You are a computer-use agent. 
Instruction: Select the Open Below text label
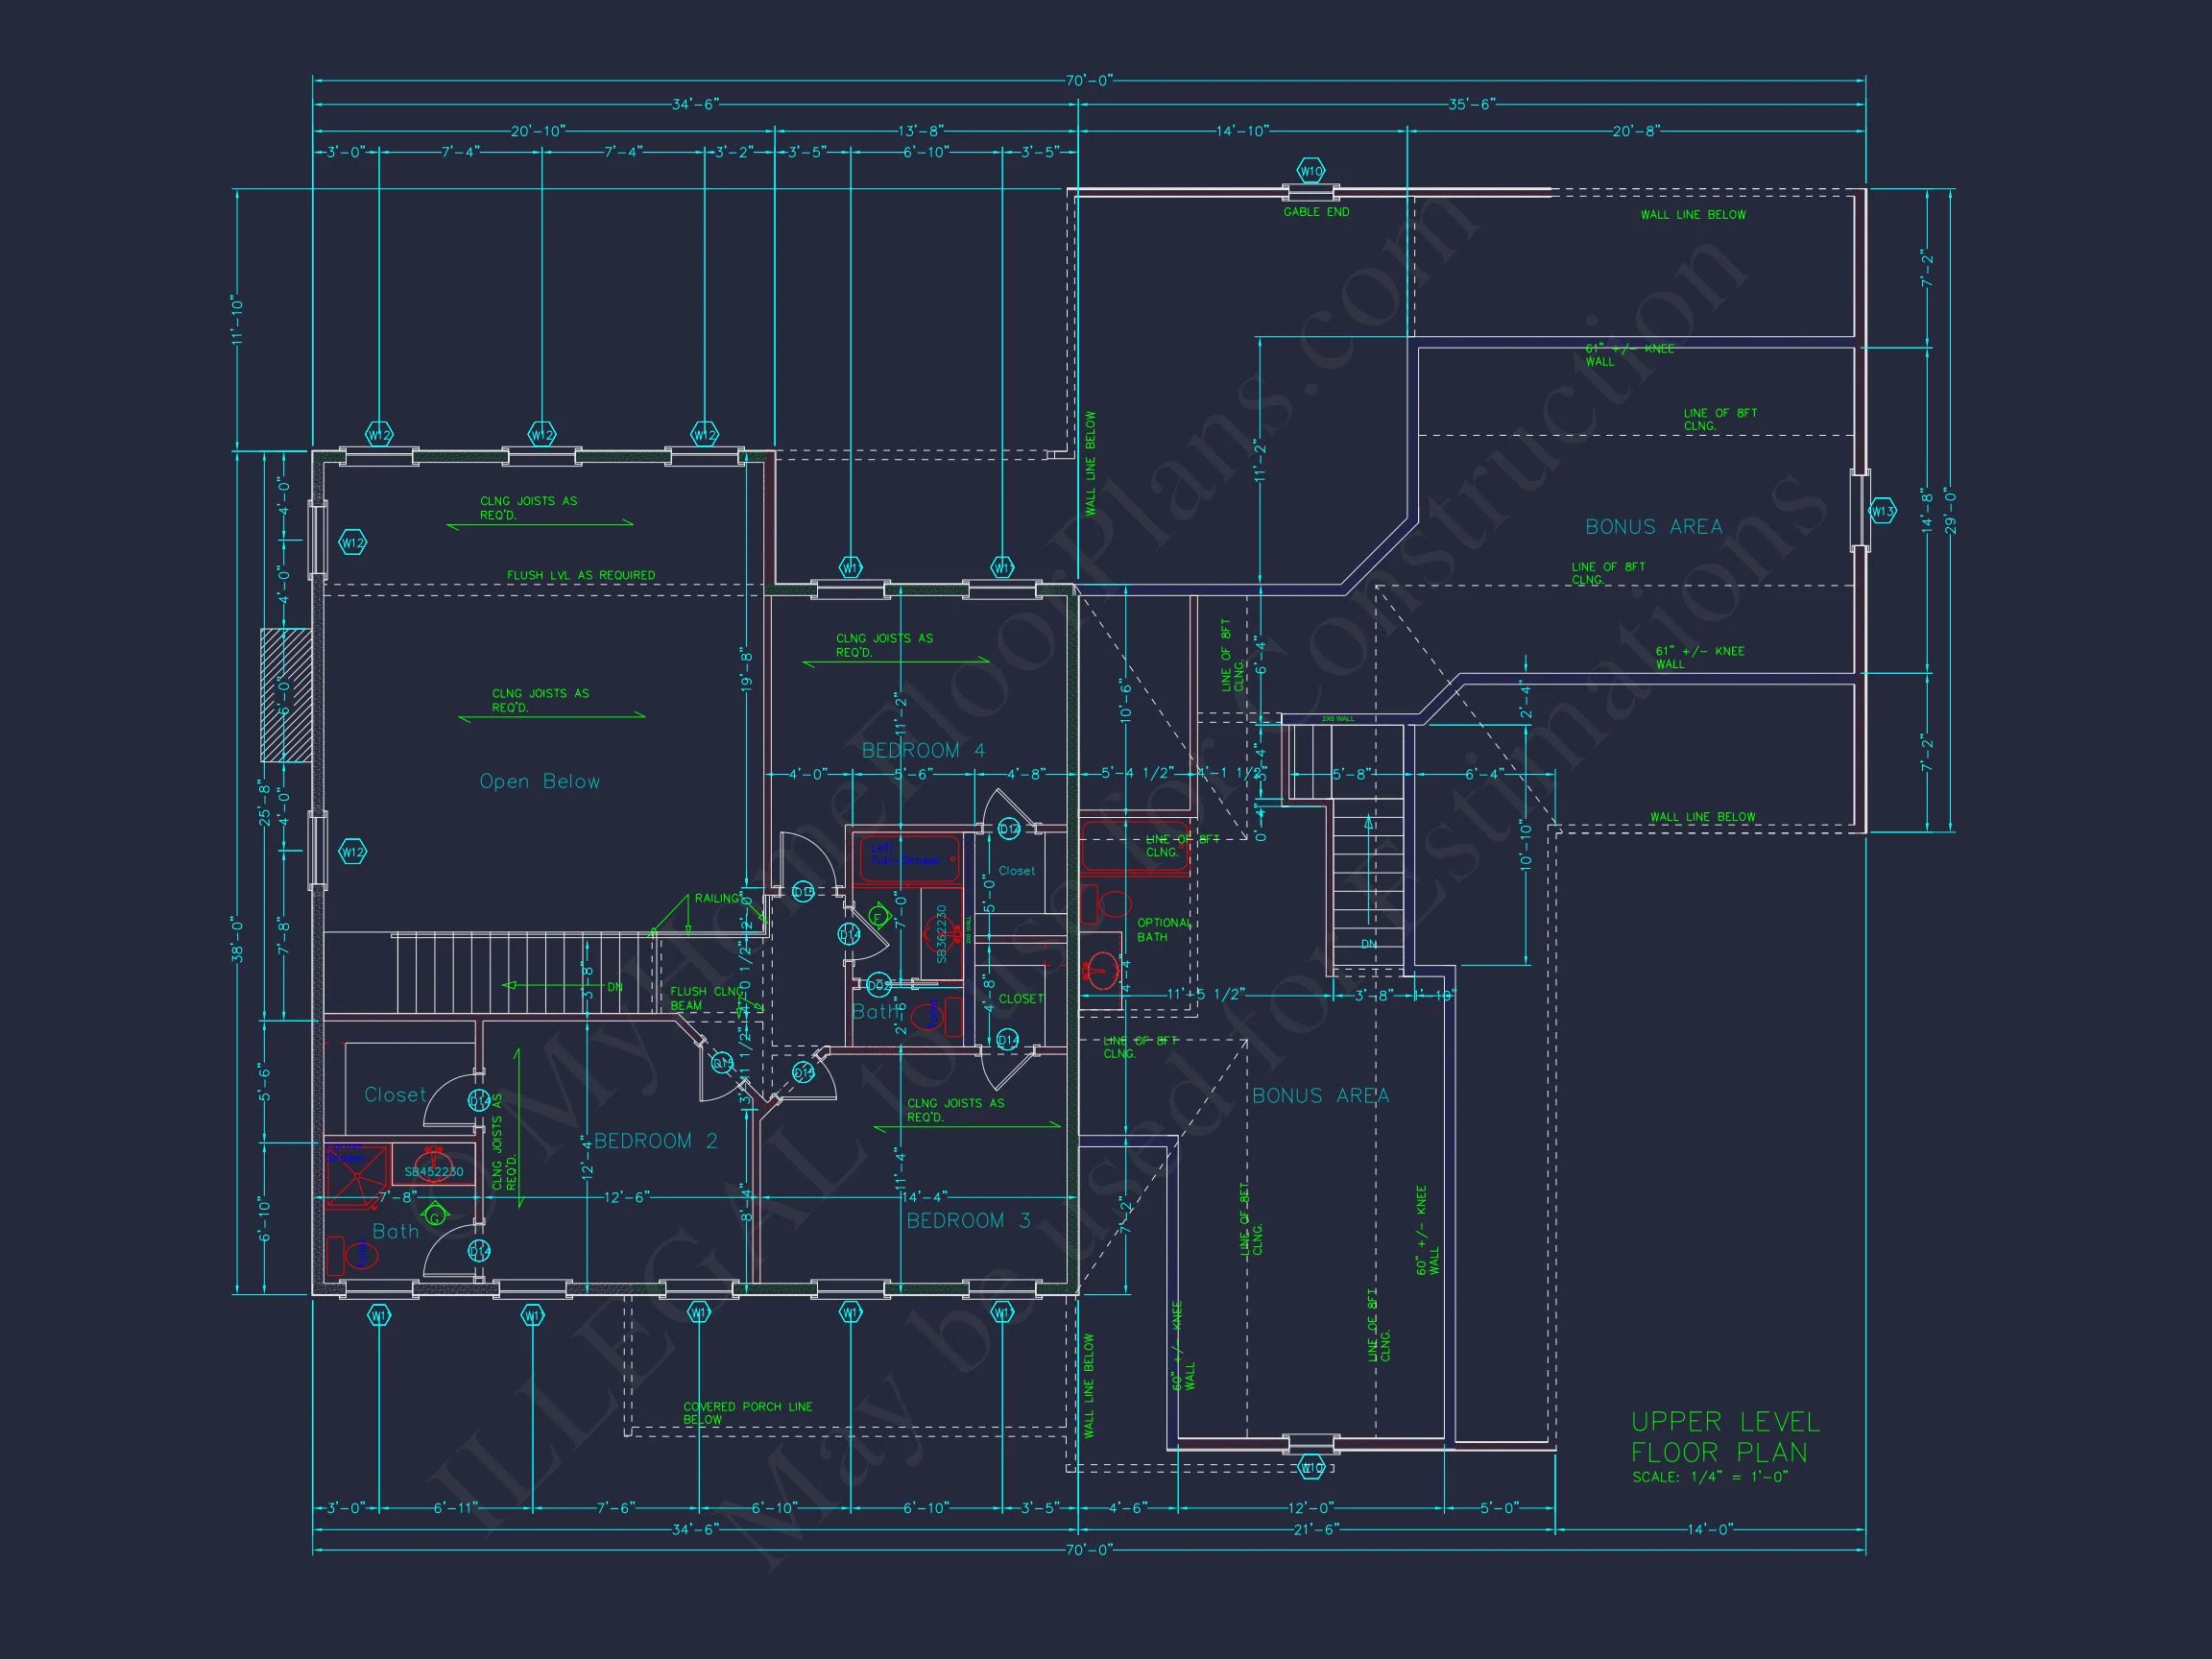[540, 781]
